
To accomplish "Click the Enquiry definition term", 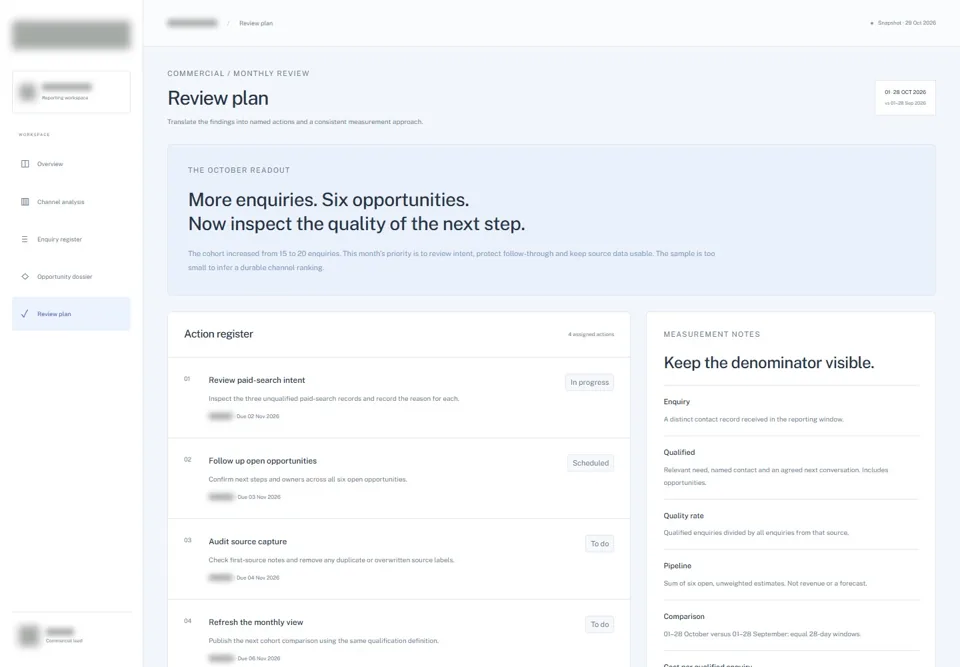I will point(677,402).
